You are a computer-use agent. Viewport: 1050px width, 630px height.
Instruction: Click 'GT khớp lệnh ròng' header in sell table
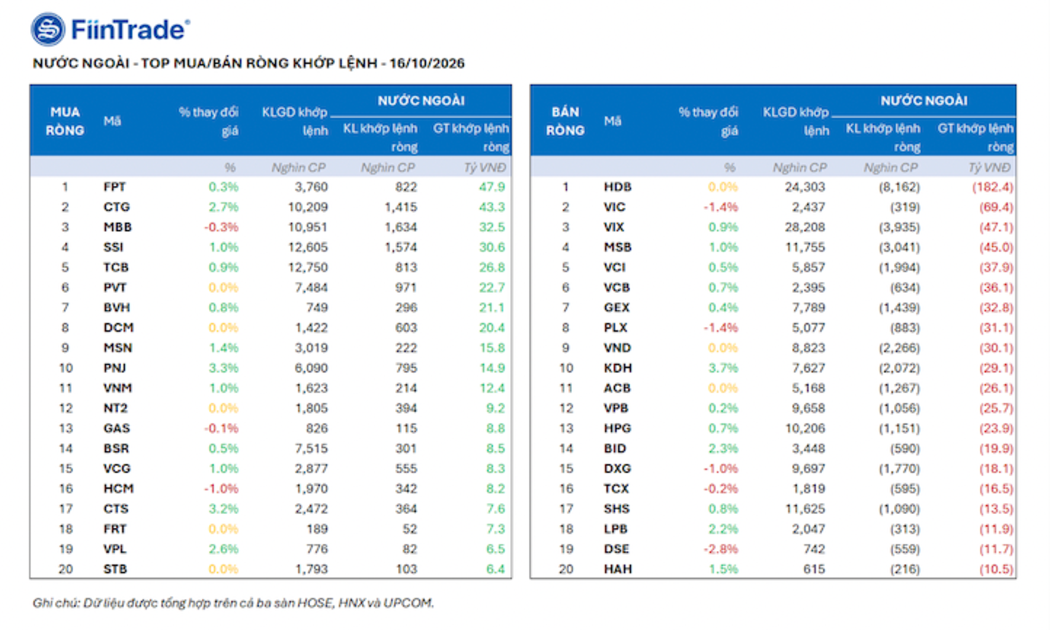point(976,137)
